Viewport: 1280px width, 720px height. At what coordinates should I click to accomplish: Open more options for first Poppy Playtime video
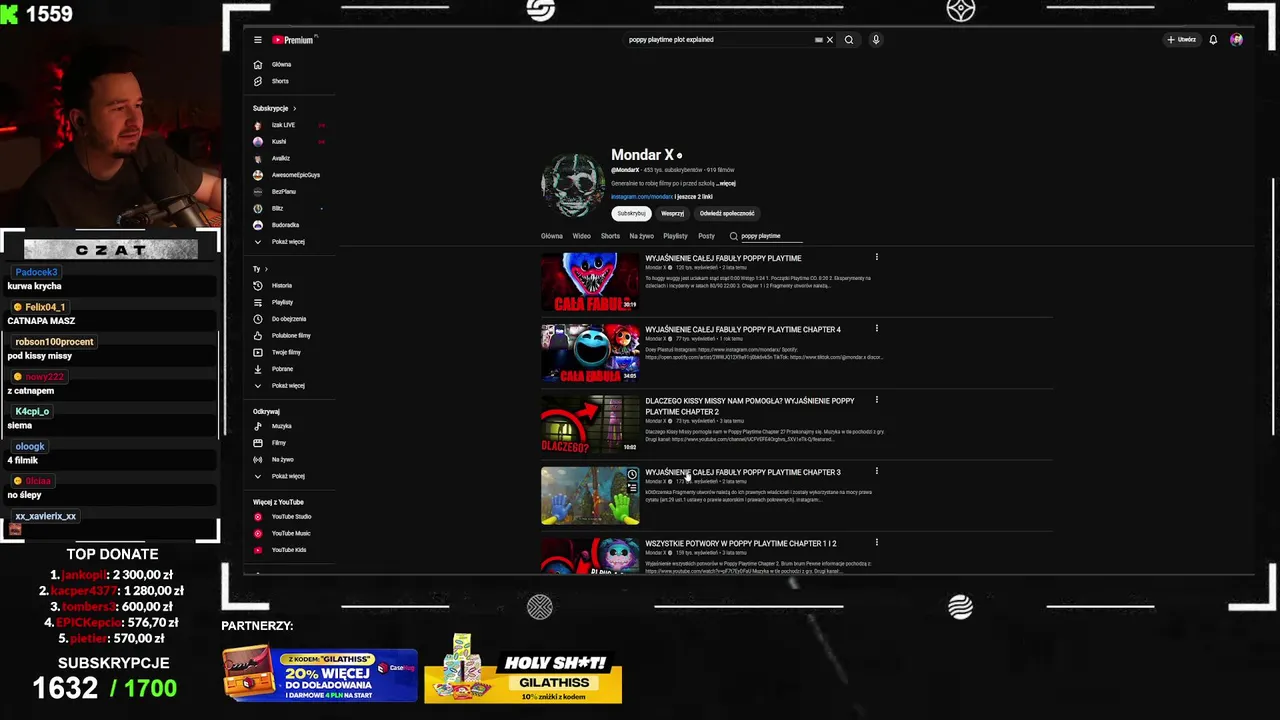pyautogui.click(x=877, y=257)
